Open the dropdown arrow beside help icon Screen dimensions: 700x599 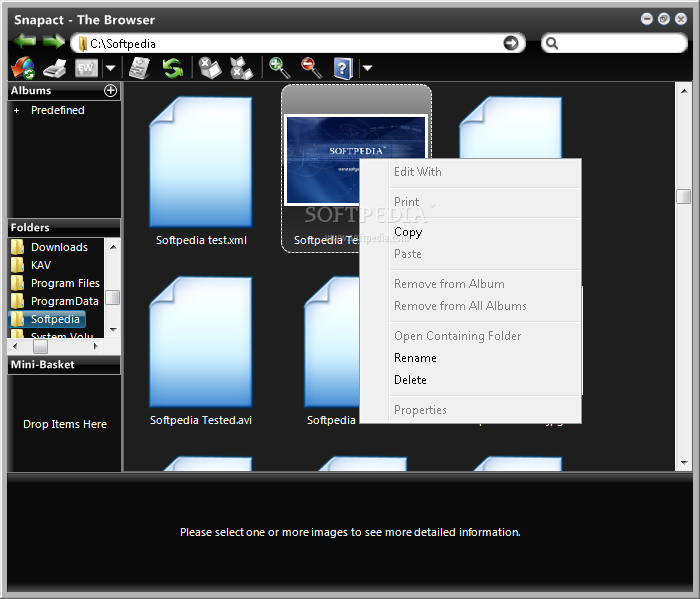point(367,68)
